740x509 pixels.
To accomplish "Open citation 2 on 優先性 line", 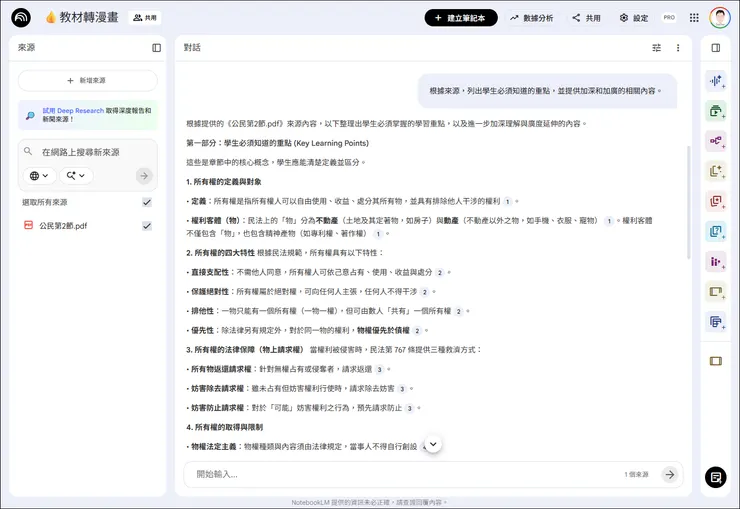I will point(417,331).
